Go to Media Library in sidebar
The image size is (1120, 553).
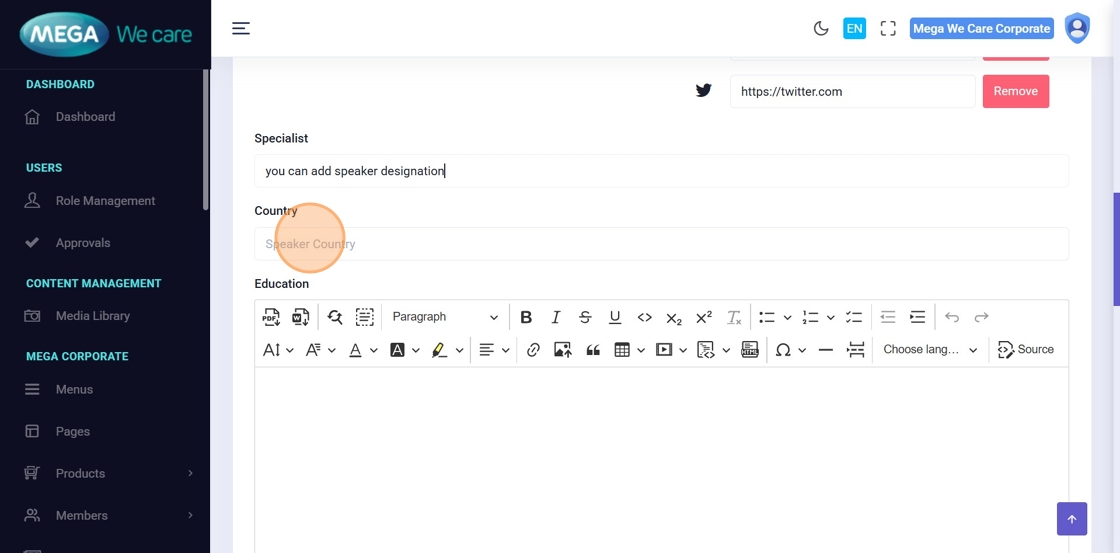click(x=93, y=316)
